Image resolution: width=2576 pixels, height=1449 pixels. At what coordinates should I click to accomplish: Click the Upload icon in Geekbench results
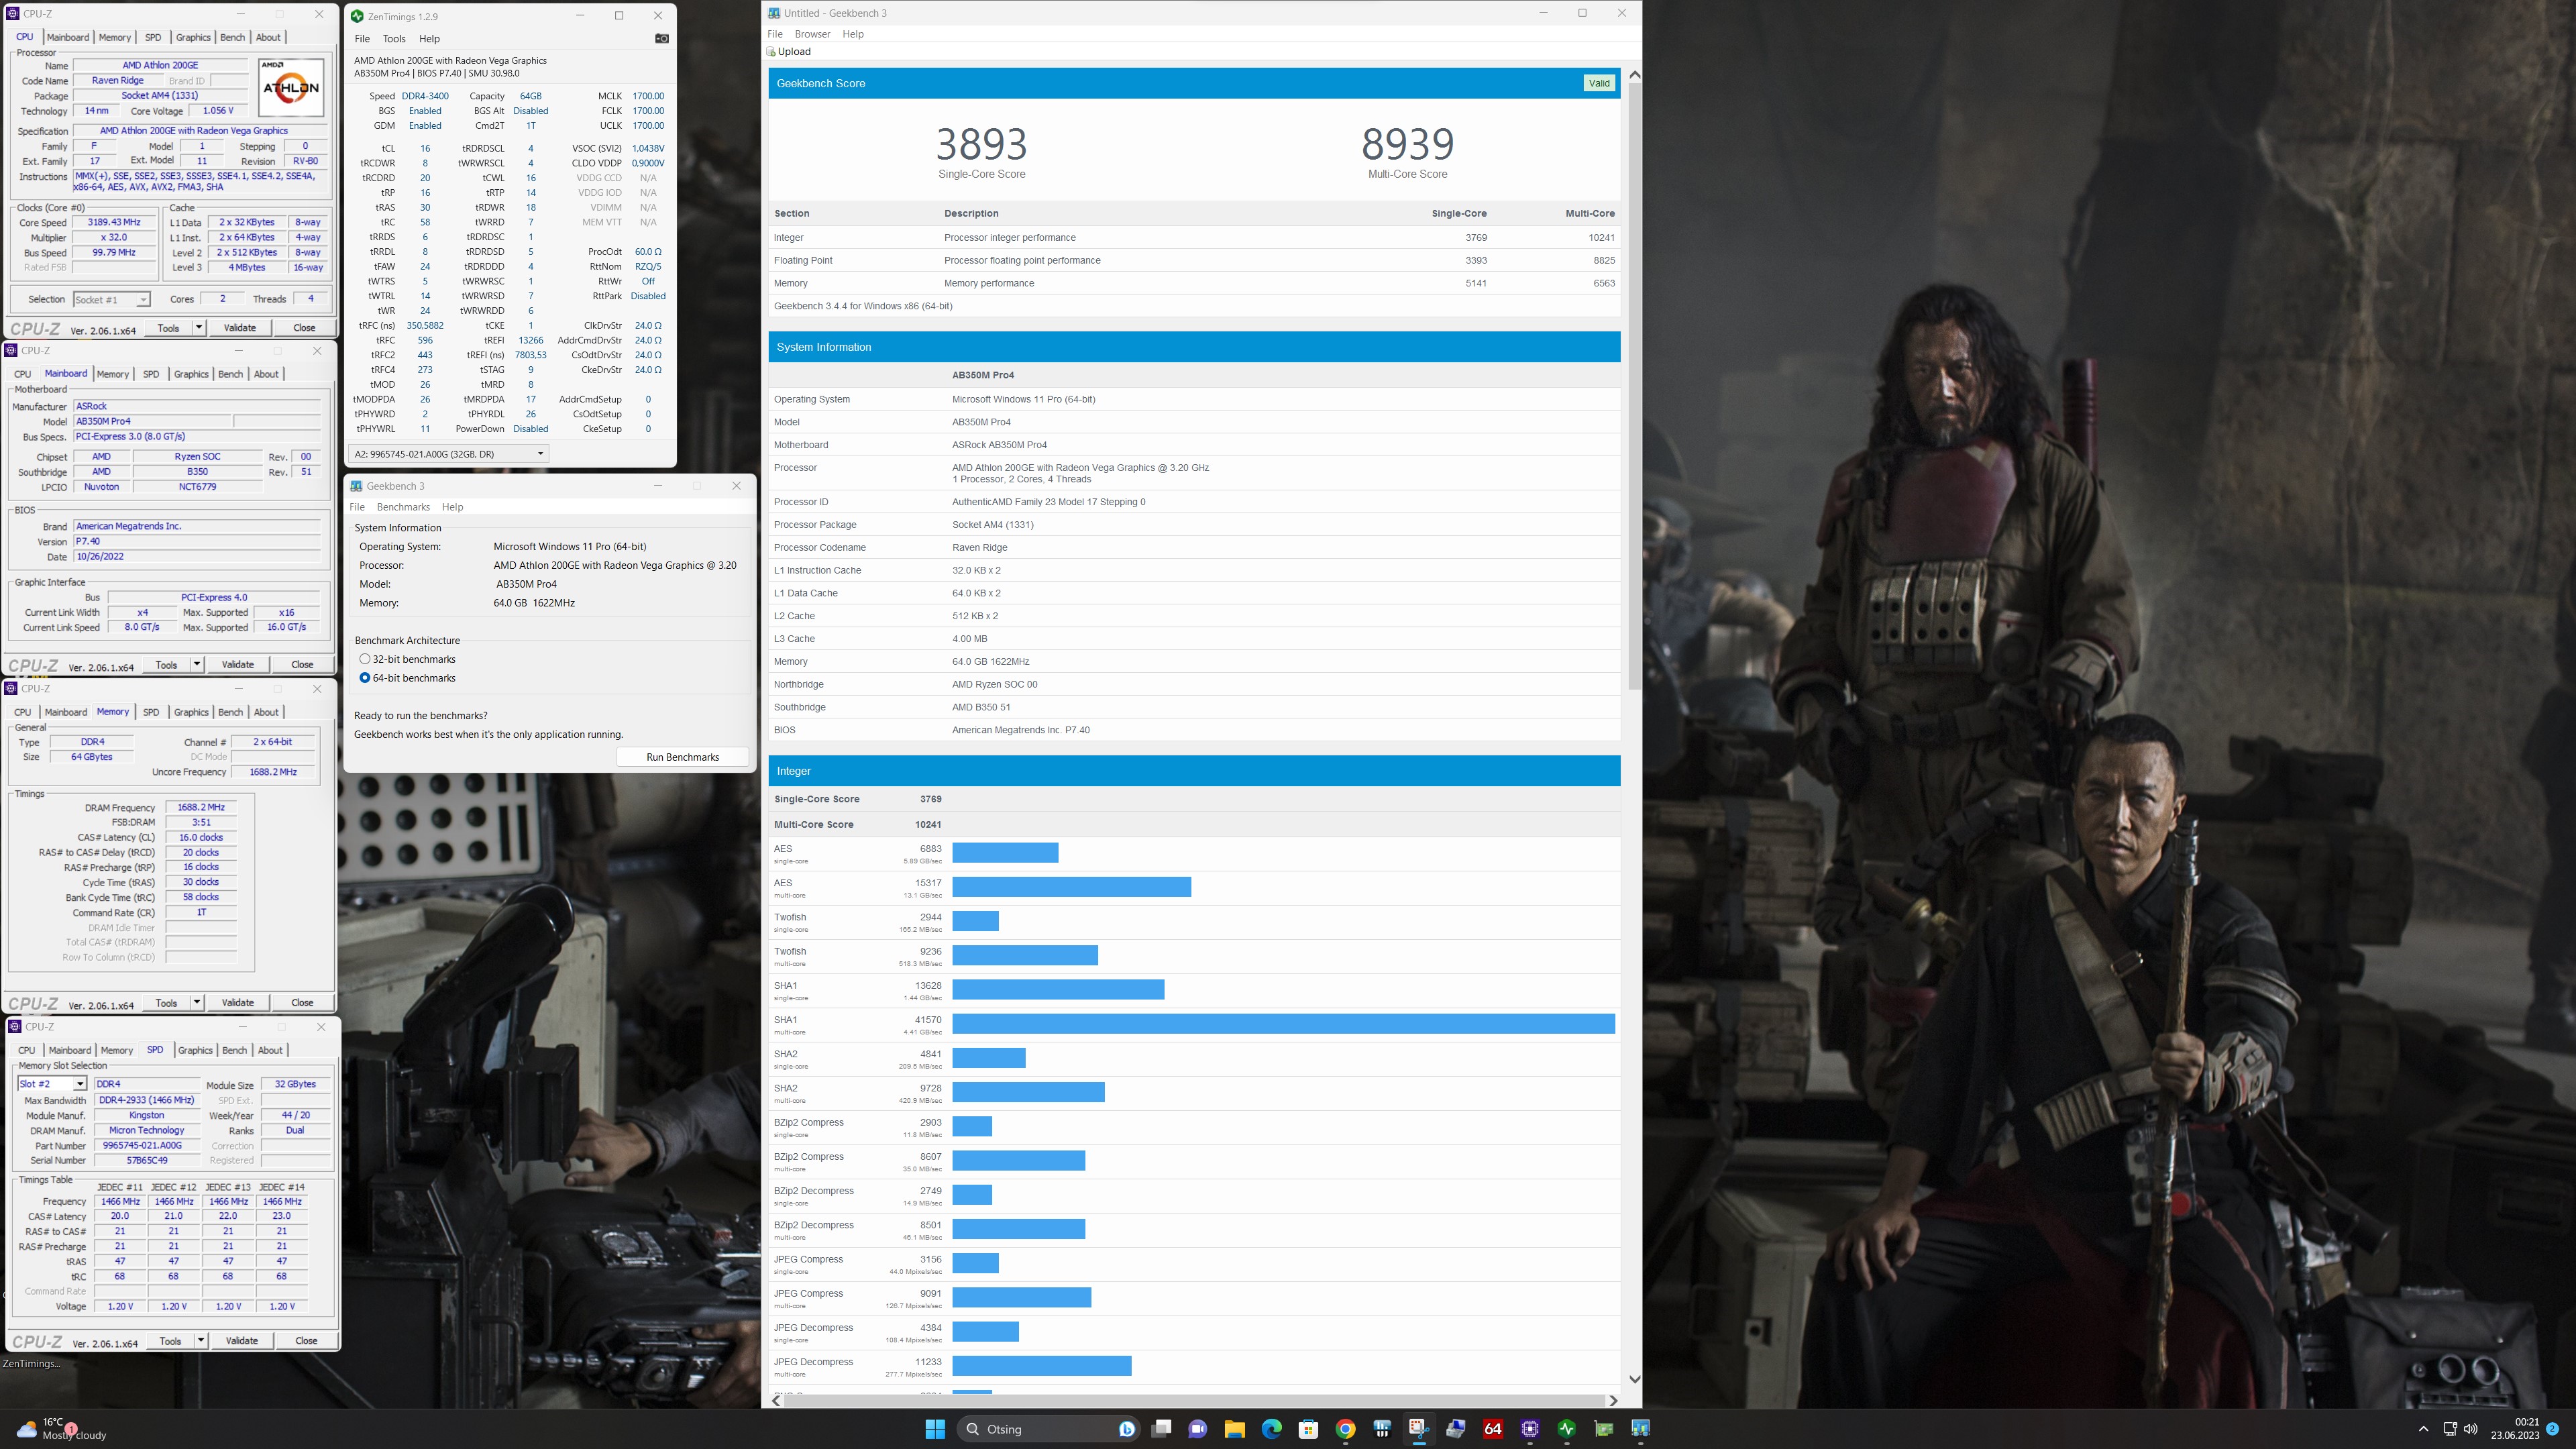click(771, 52)
